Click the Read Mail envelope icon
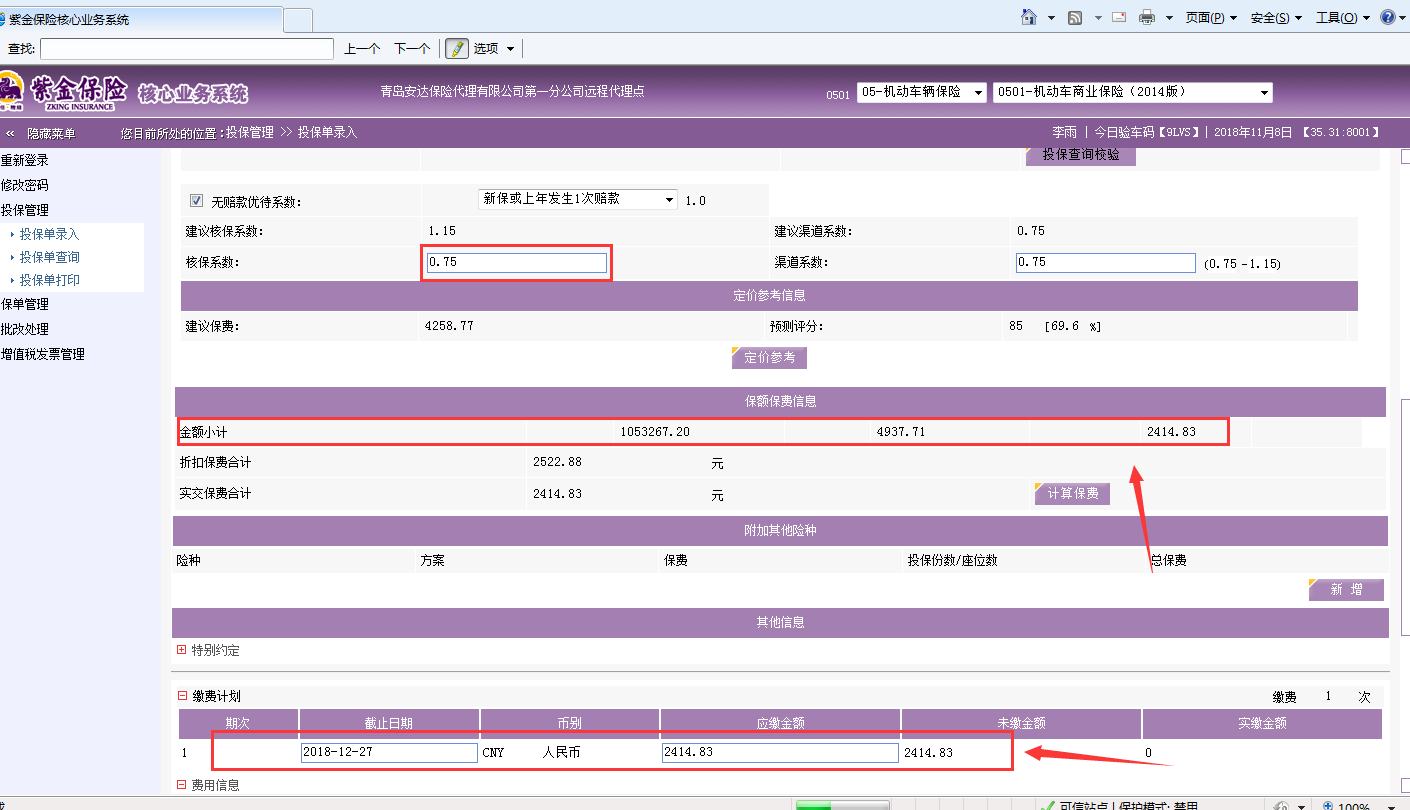The image size is (1410, 810). (1119, 18)
